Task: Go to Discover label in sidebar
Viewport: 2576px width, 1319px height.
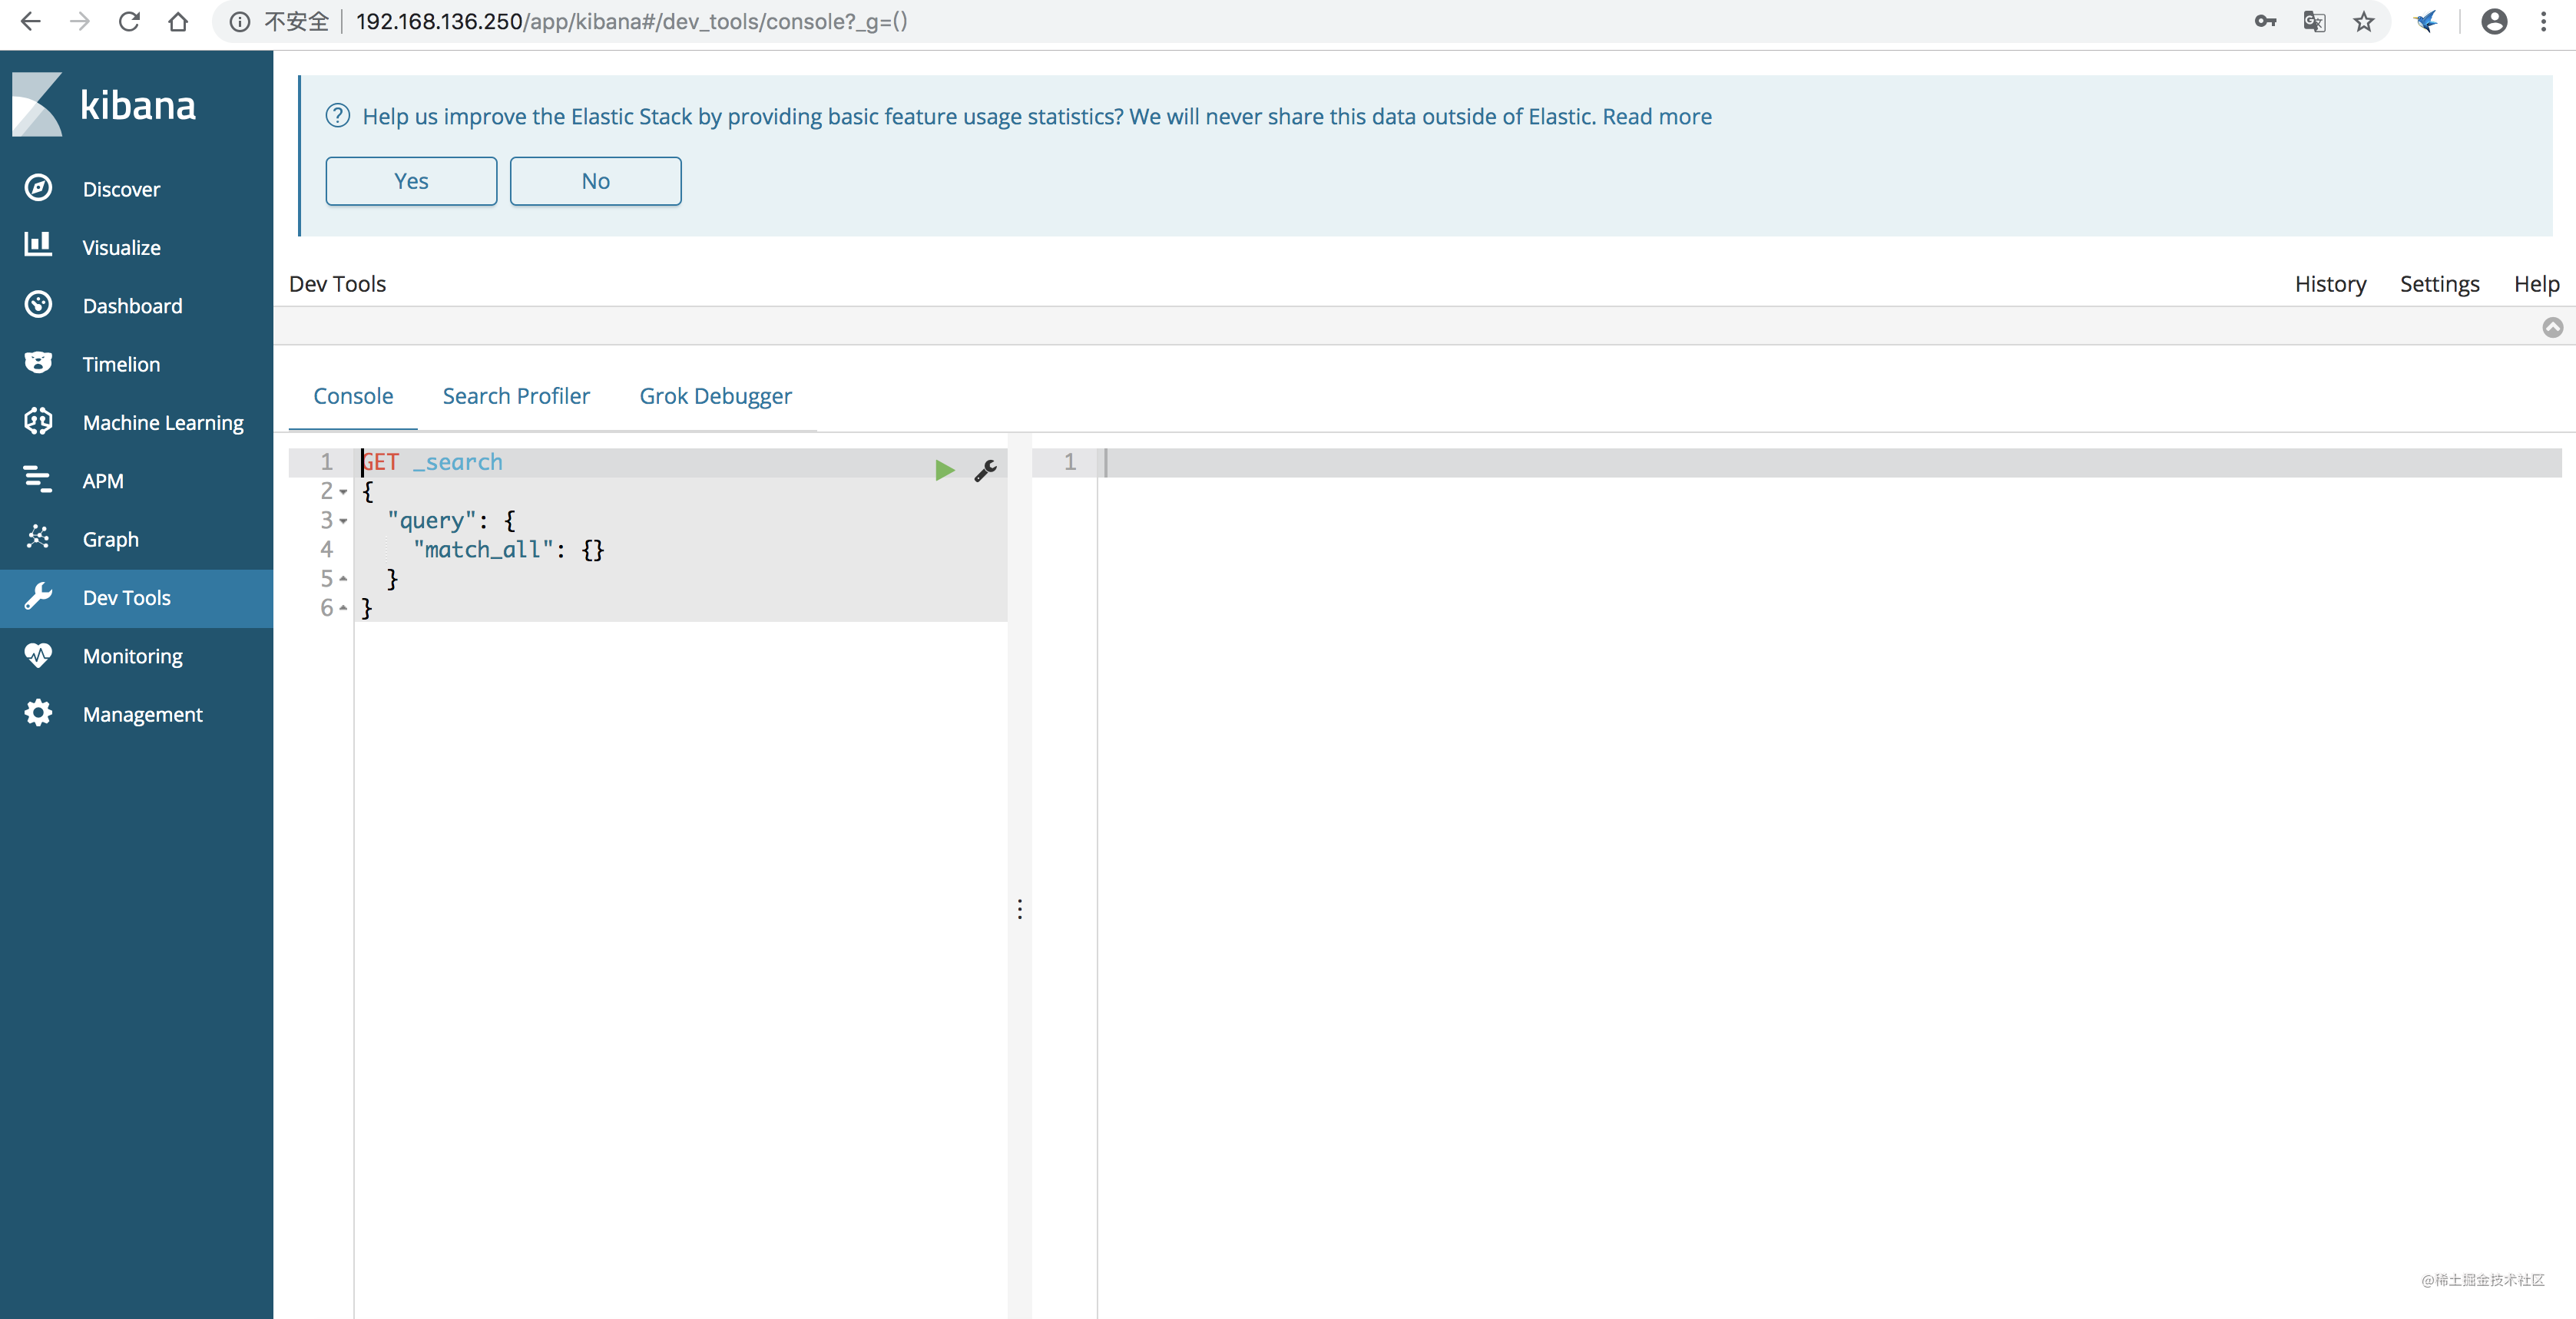Action: (121, 189)
